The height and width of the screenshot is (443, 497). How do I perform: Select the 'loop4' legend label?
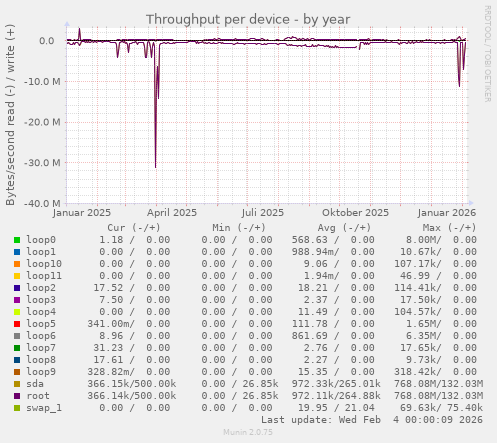coord(41,312)
